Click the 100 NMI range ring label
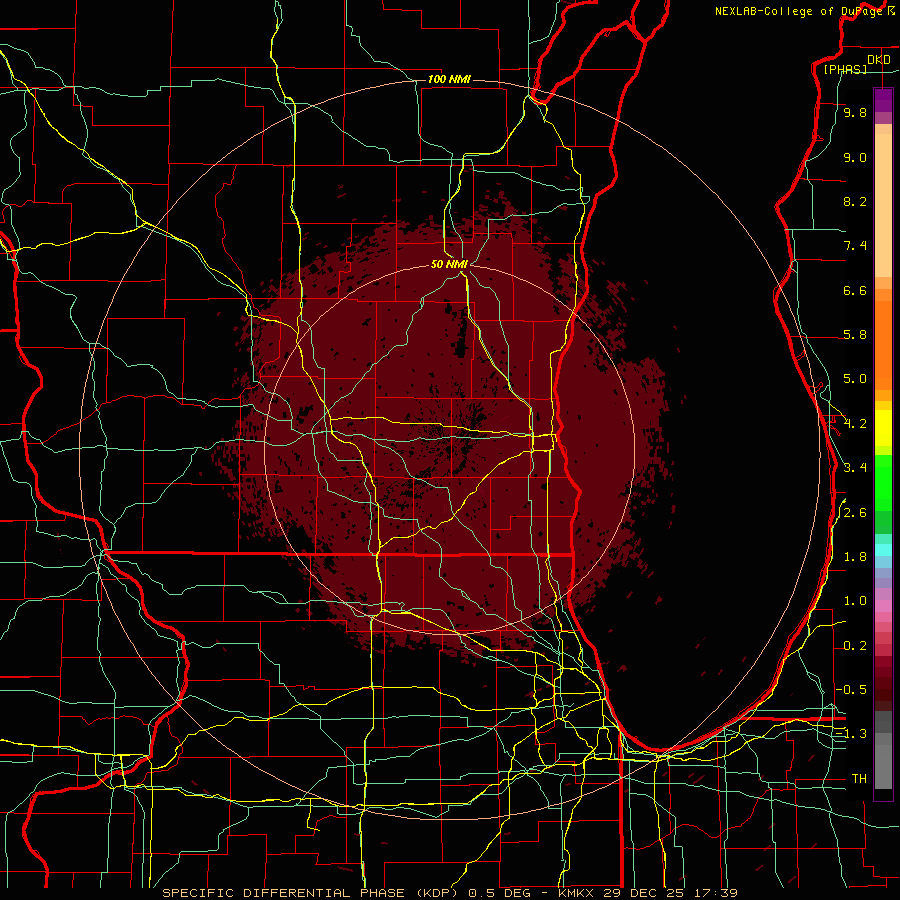Viewport: 900px width, 900px height. (449, 79)
